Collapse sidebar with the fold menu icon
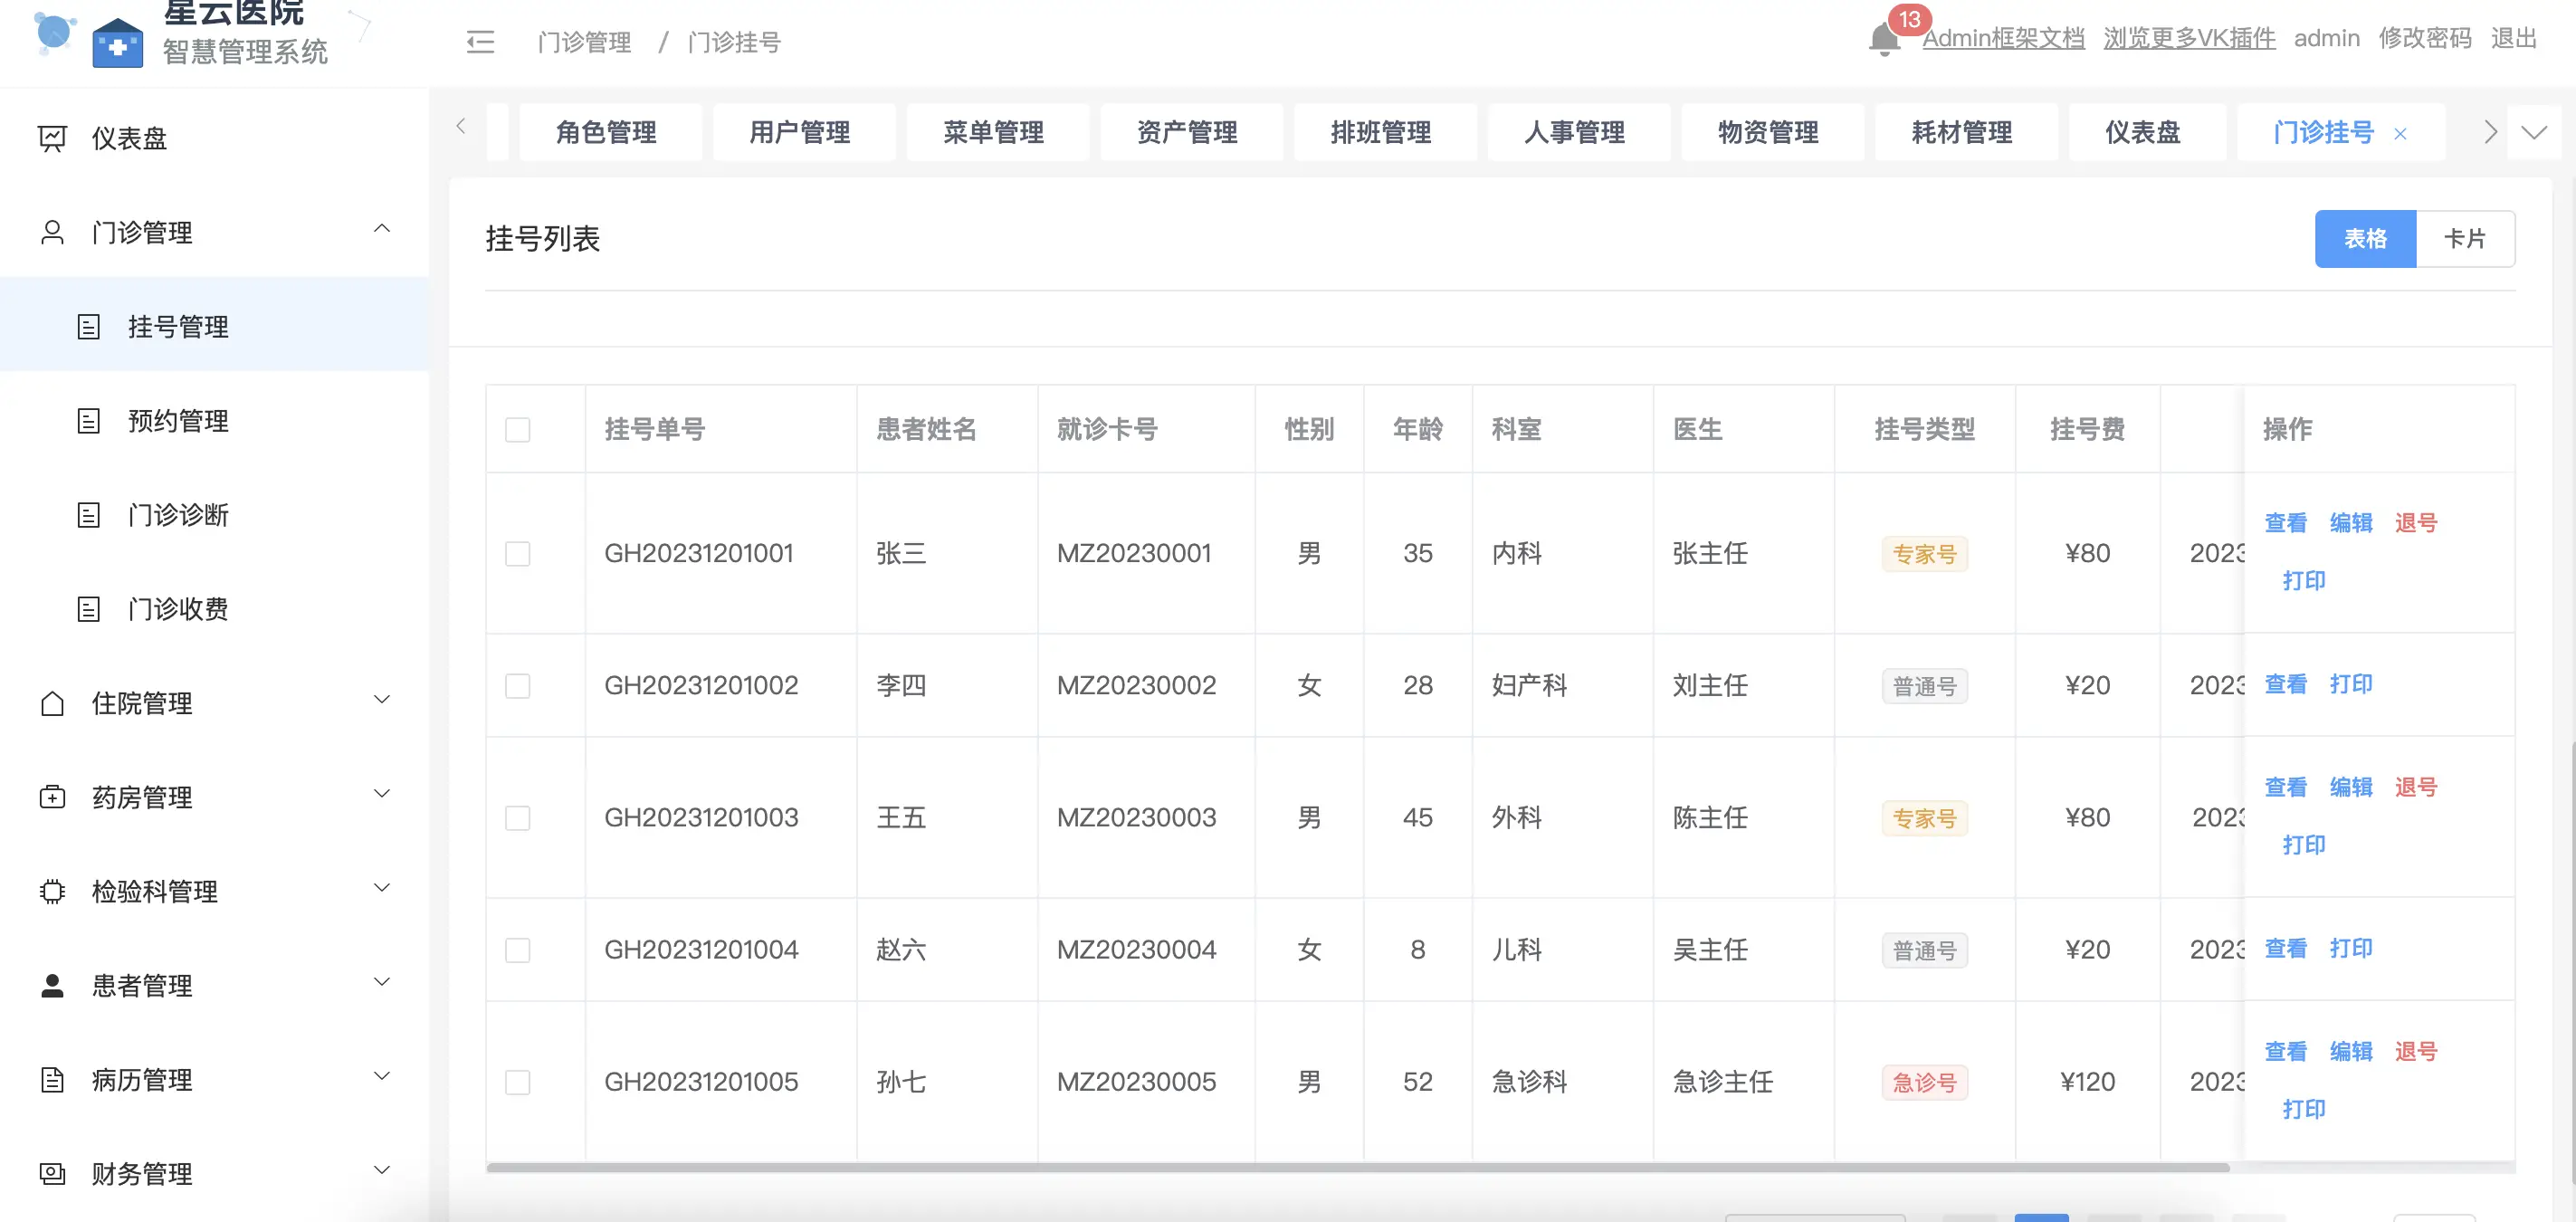The height and width of the screenshot is (1222, 2576). (480, 42)
